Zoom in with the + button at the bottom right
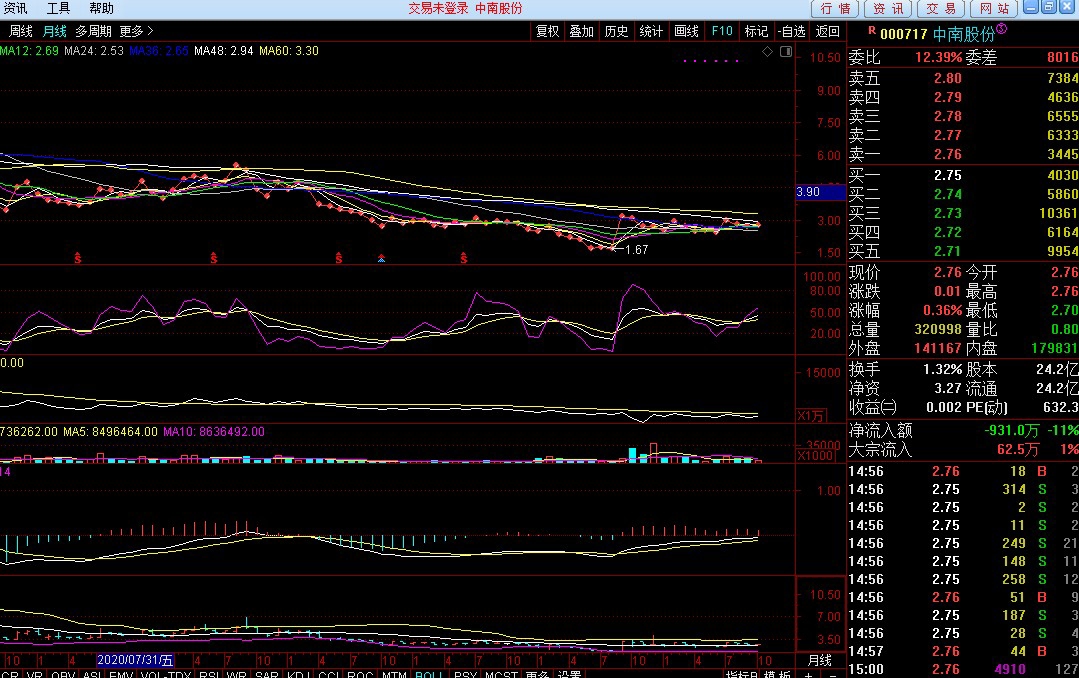 [808, 674]
